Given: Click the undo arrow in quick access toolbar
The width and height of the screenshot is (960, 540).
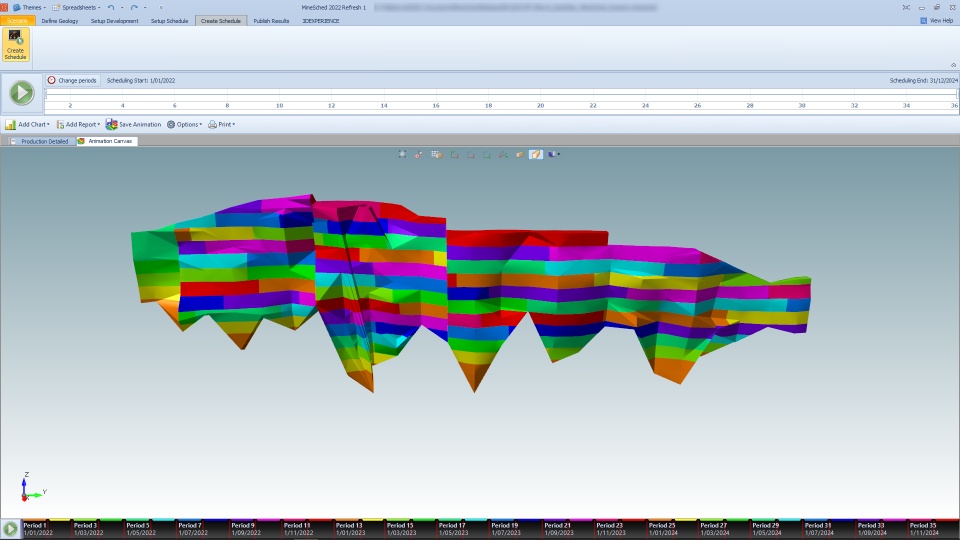Looking at the screenshot, I should (x=111, y=7).
